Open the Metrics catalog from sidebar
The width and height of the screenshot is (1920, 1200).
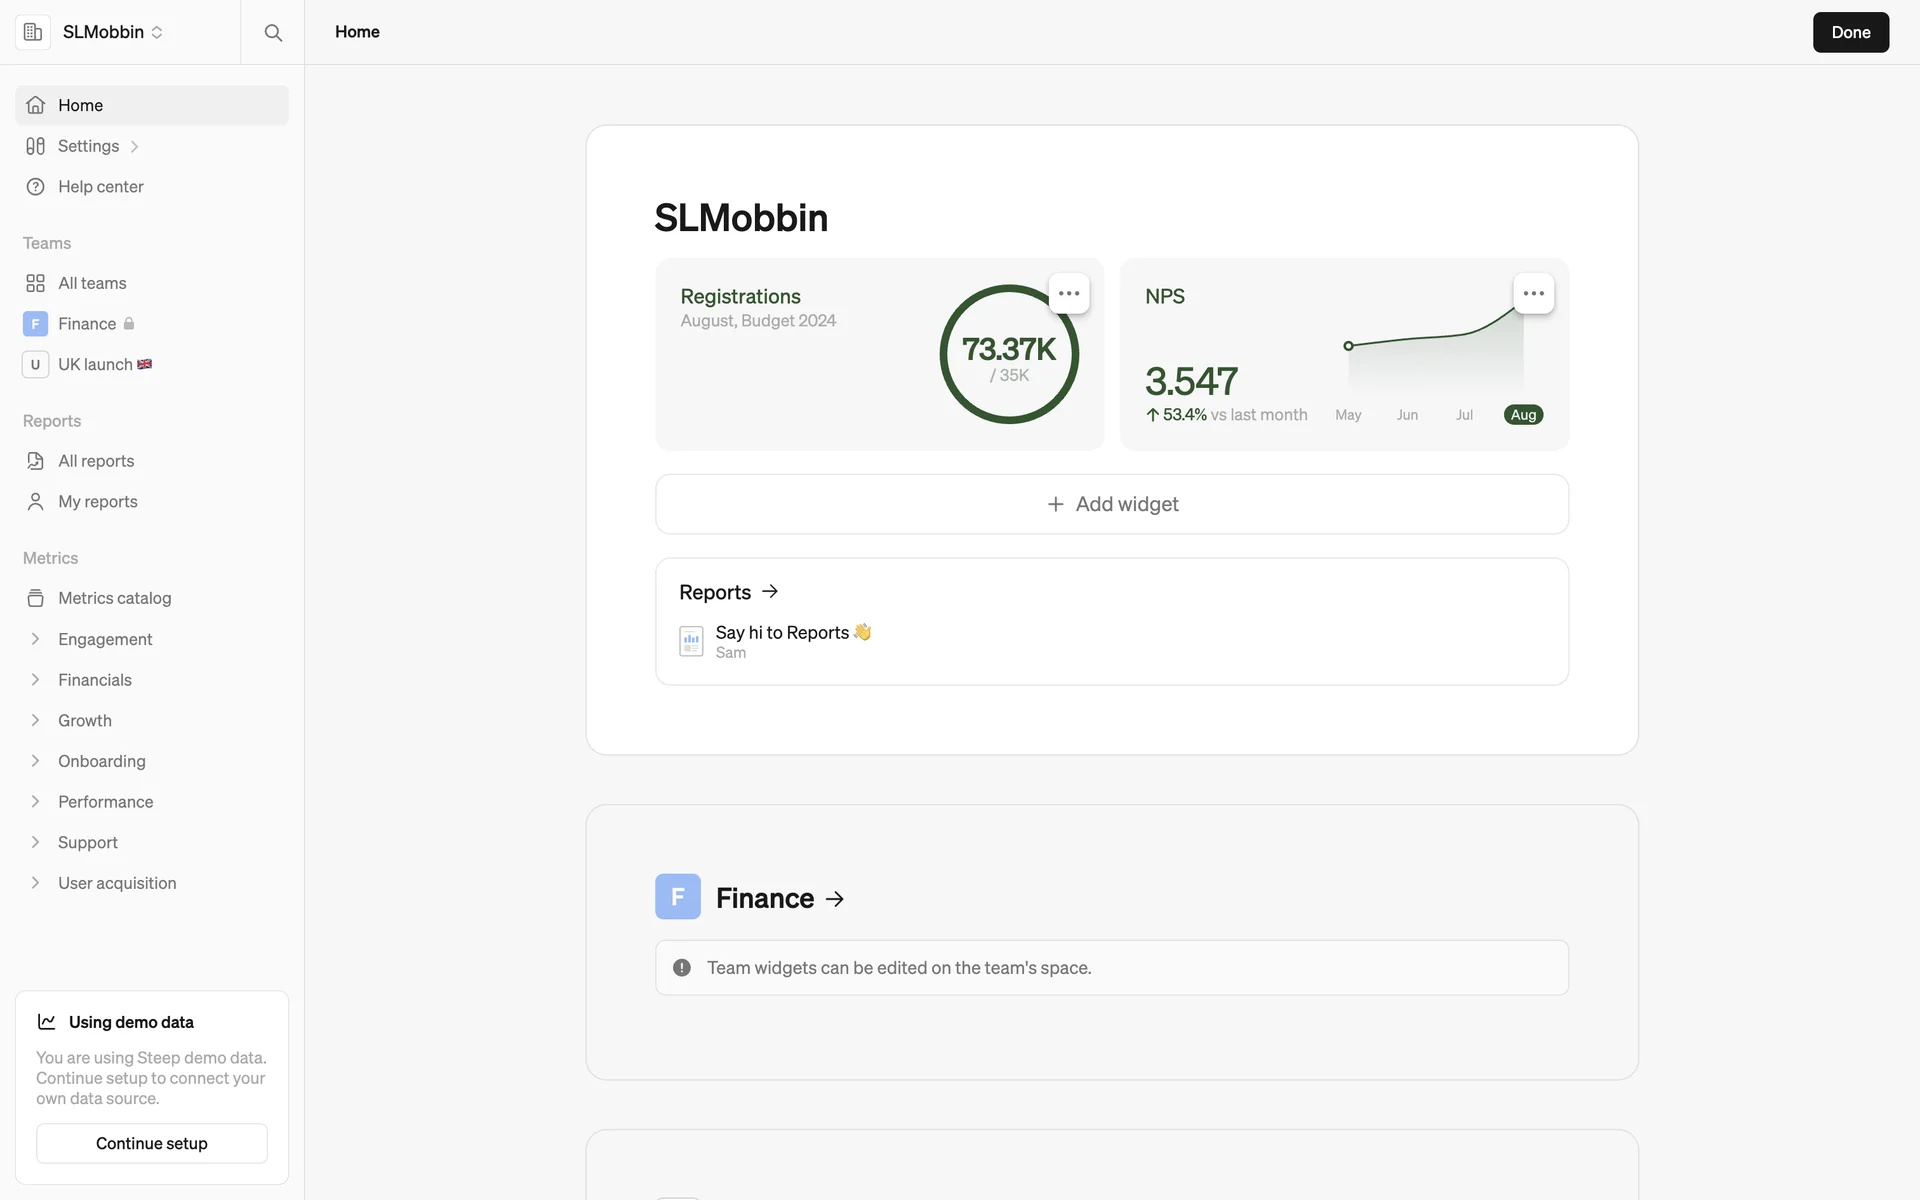(114, 598)
